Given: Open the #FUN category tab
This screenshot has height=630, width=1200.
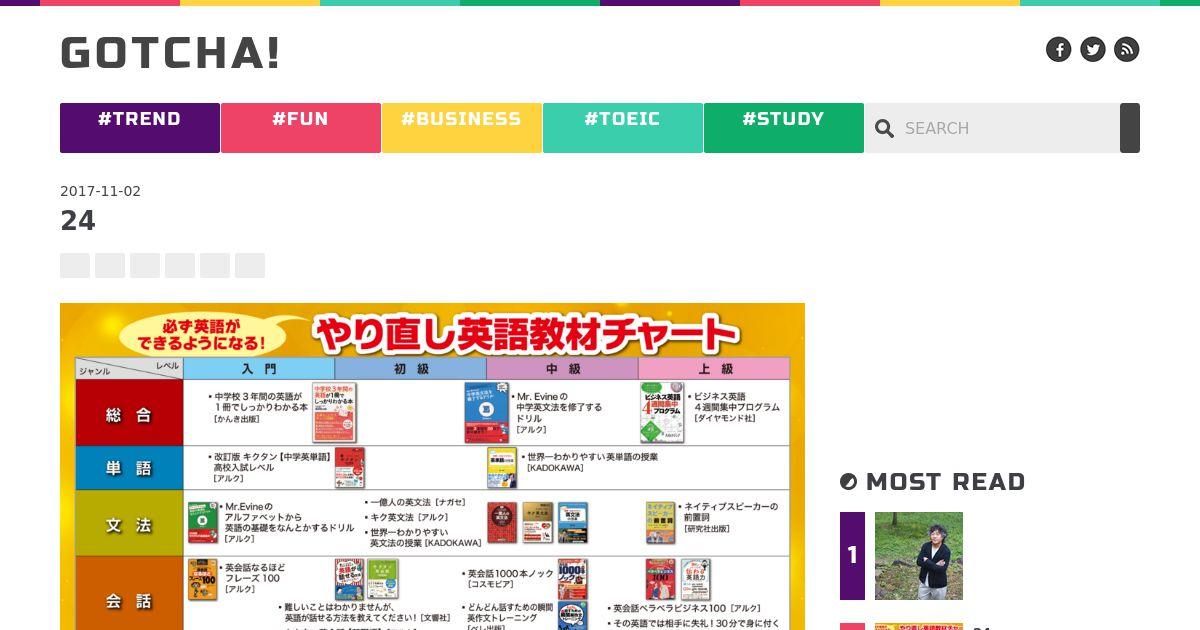Looking at the screenshot, I should click(301, 128).
